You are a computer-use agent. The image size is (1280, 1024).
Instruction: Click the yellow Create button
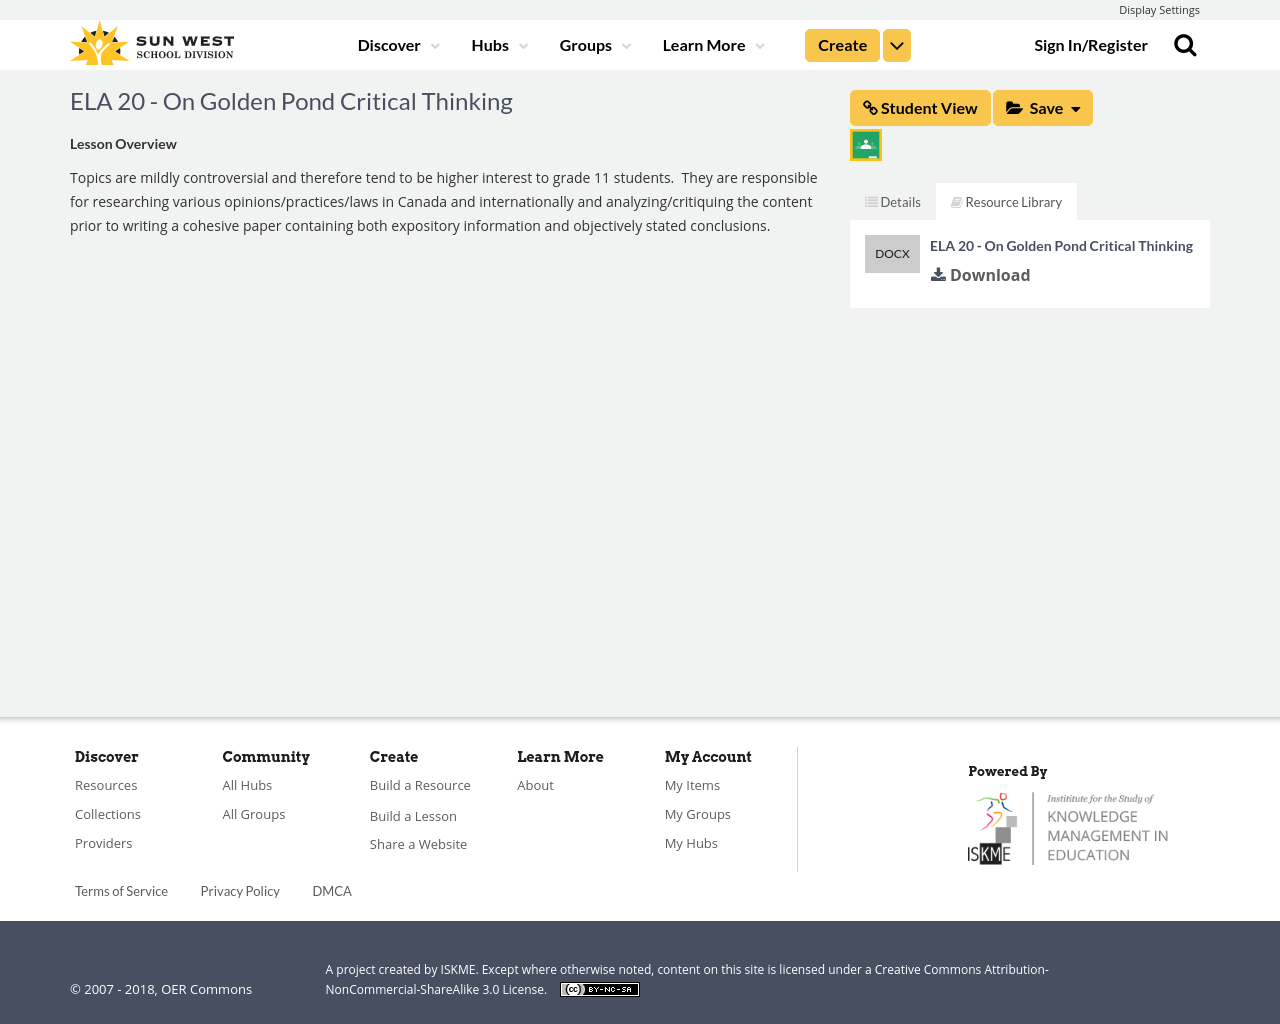(x=842, y=46)
